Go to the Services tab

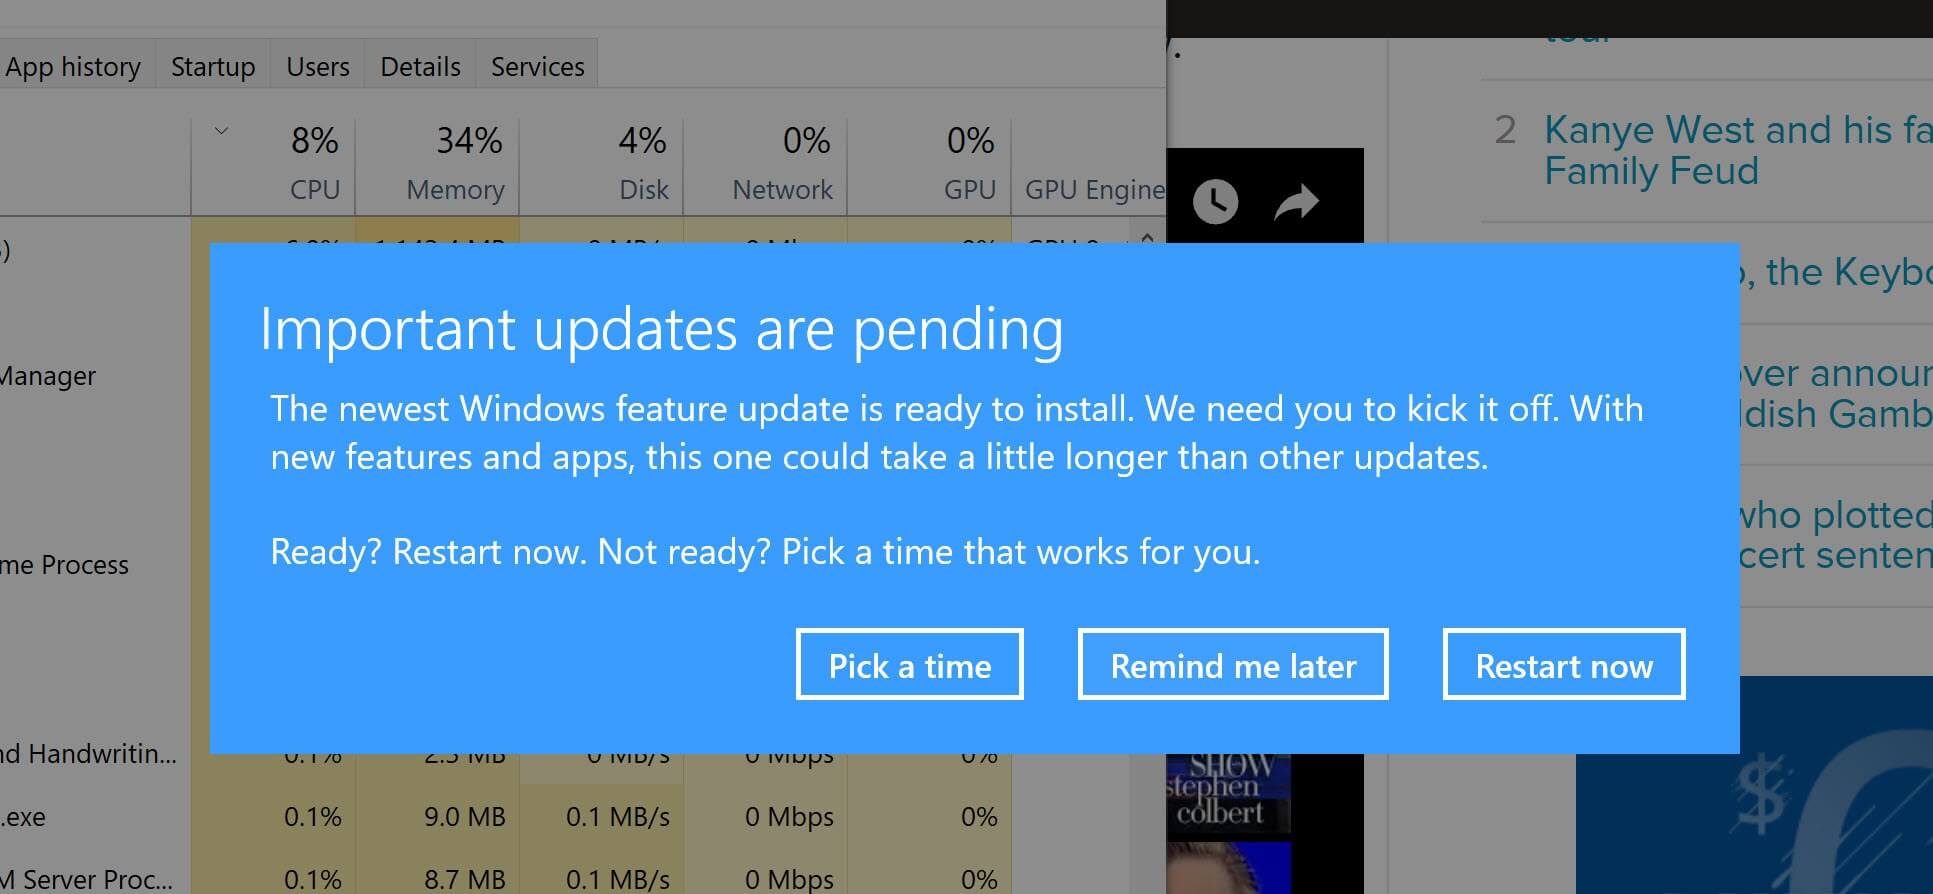coord(537,66)
